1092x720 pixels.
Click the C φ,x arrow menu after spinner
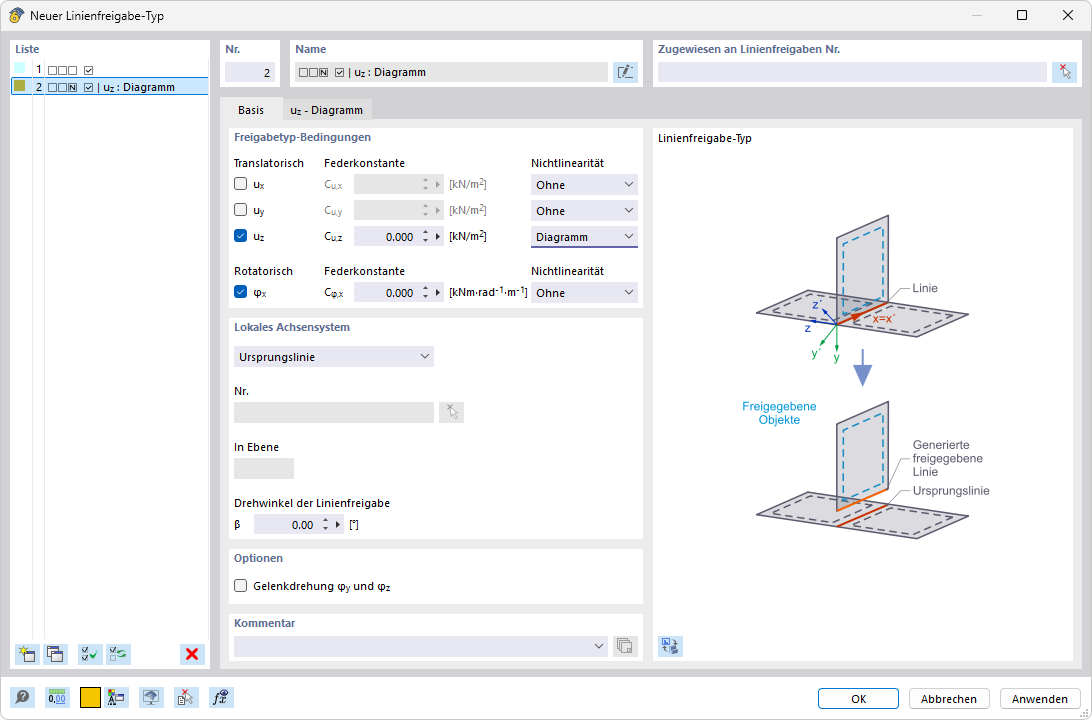[438, 293]
